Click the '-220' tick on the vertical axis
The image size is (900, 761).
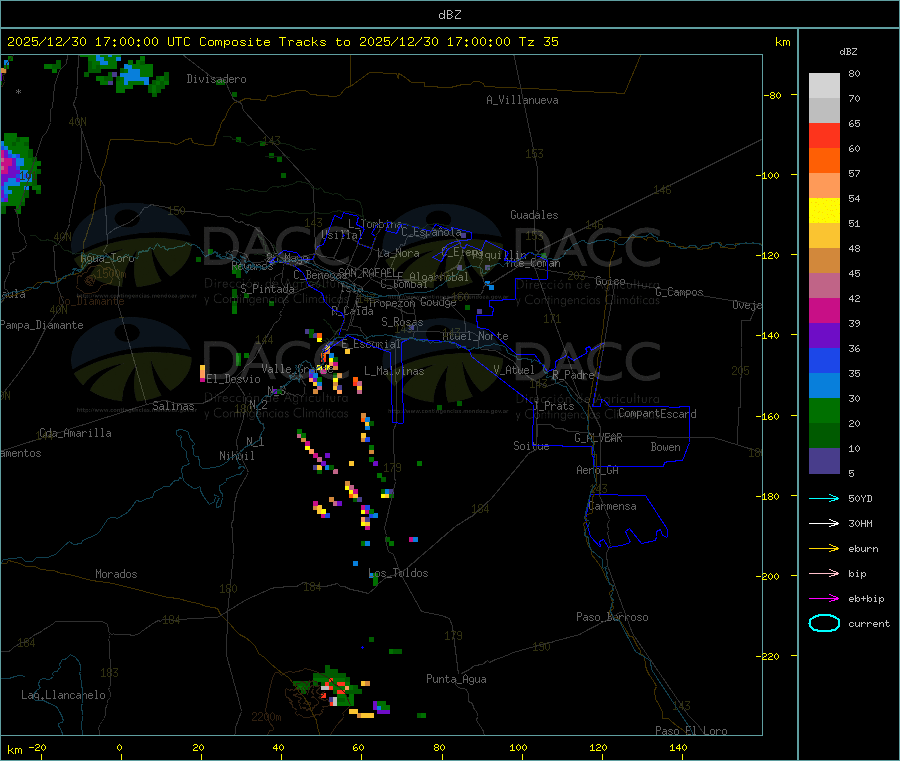pyautogui.click(x=770, y=656)
